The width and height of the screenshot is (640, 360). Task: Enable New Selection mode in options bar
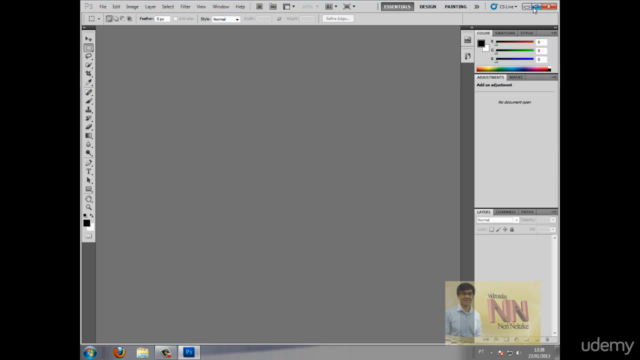tap(109, 19)
